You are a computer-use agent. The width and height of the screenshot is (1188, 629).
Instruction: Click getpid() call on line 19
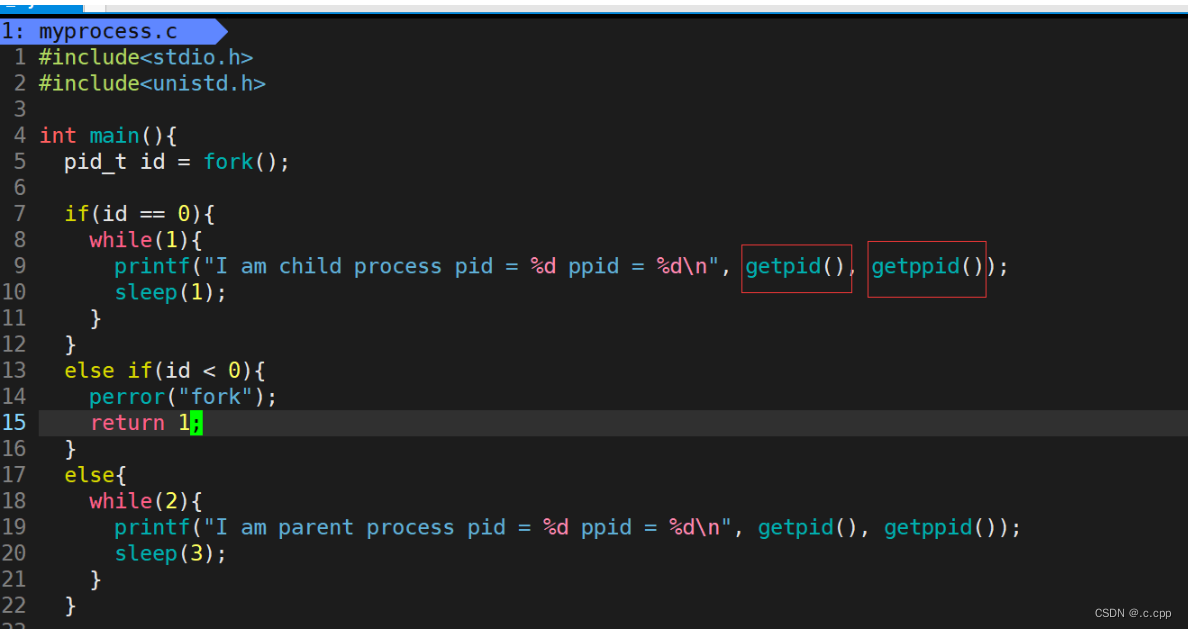point(807,527)
